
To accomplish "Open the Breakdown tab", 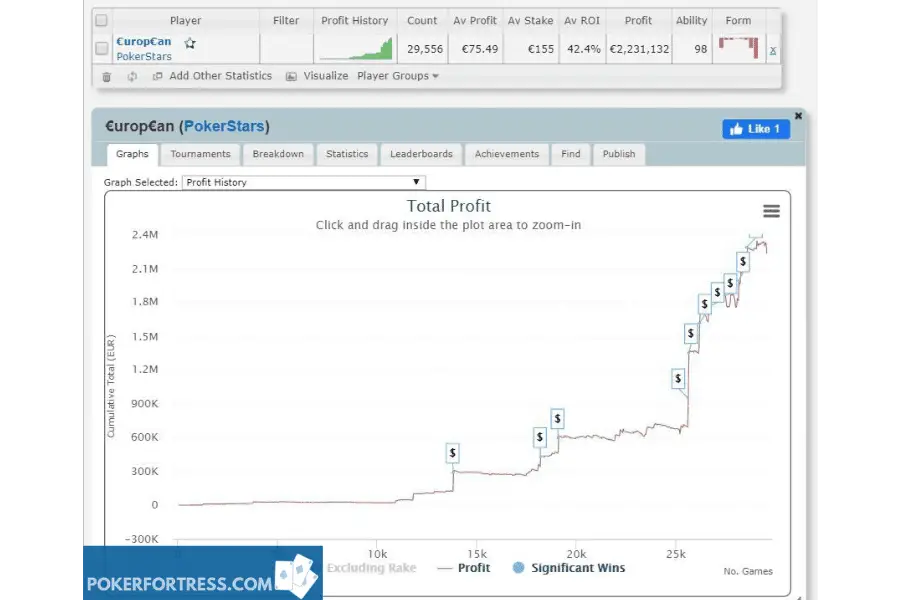I will 278,154.
